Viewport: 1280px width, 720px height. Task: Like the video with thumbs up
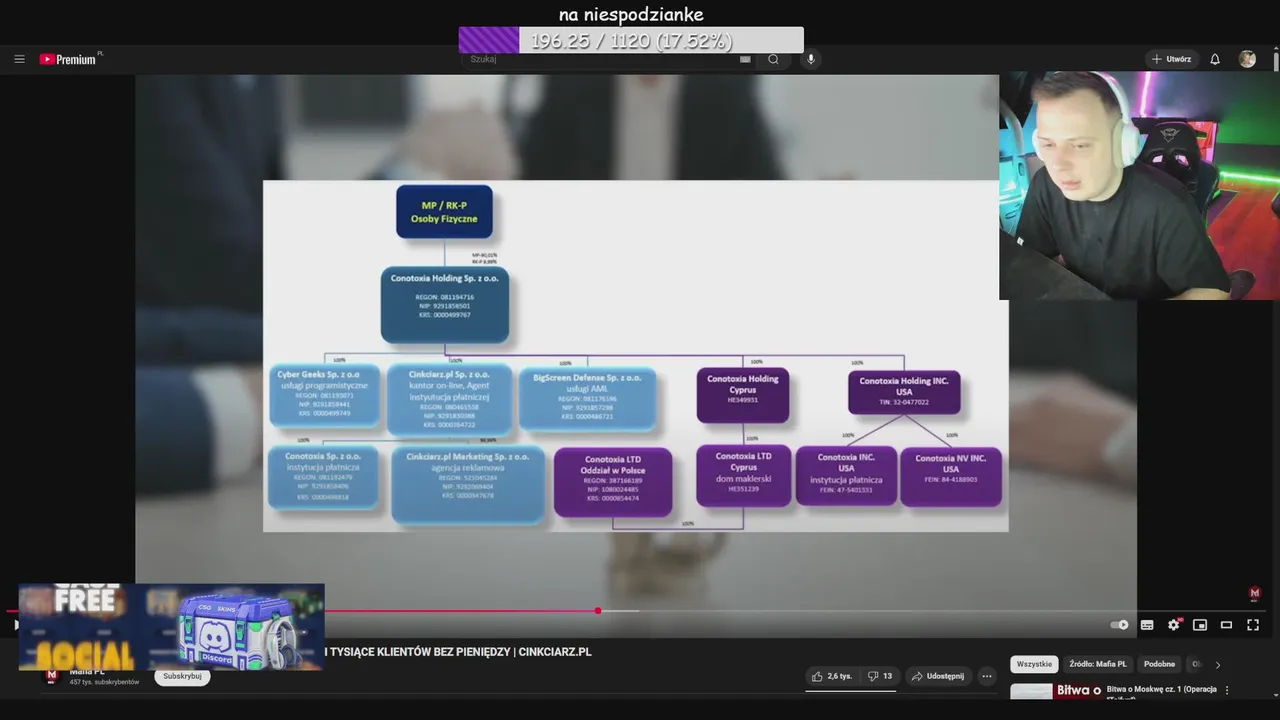(x=832, y=676)
